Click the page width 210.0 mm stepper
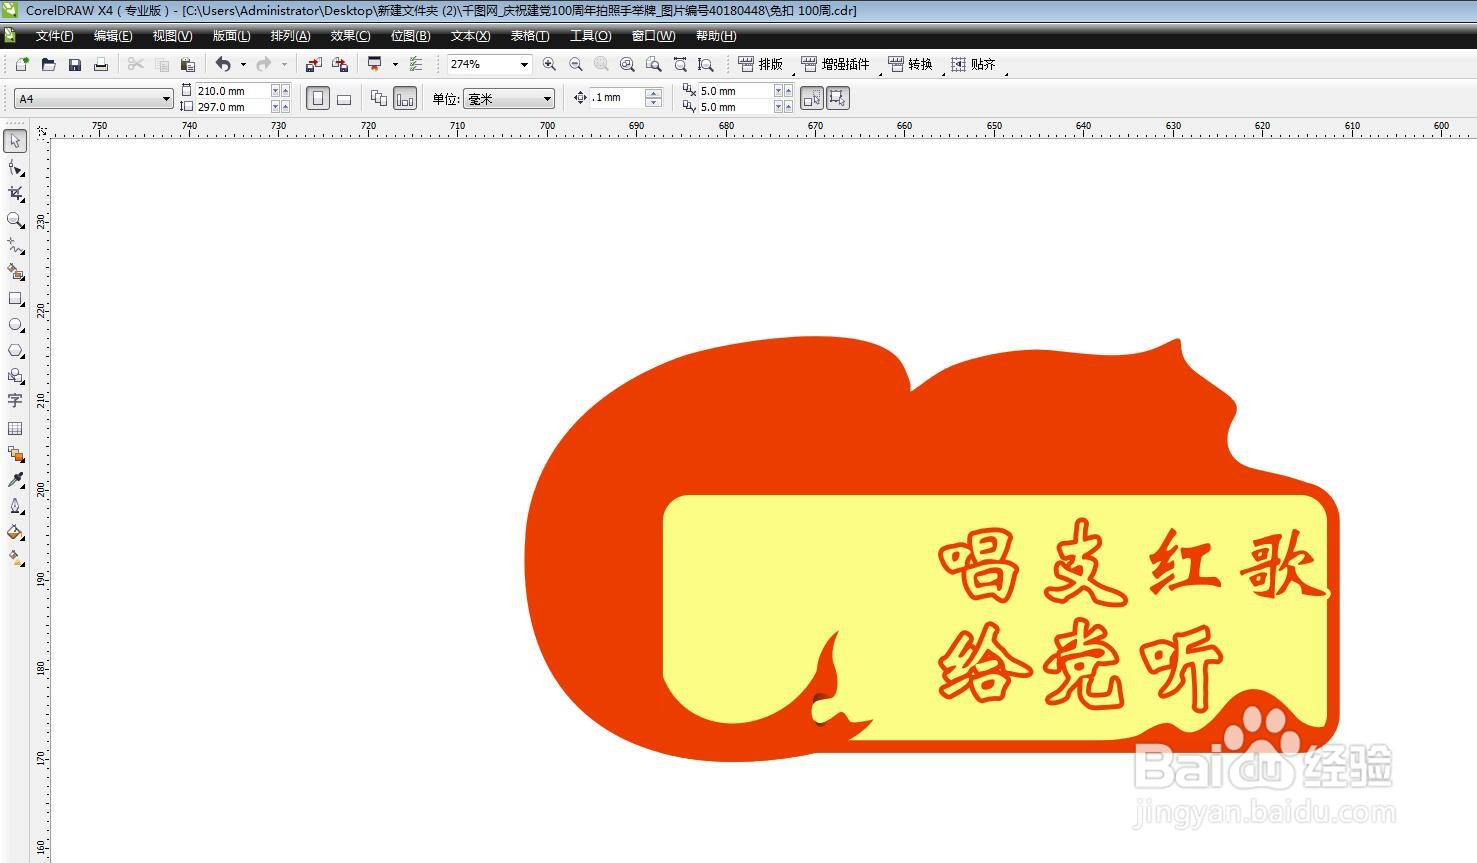Screen dimensions: 1477x863 click(x=281, y=91)
